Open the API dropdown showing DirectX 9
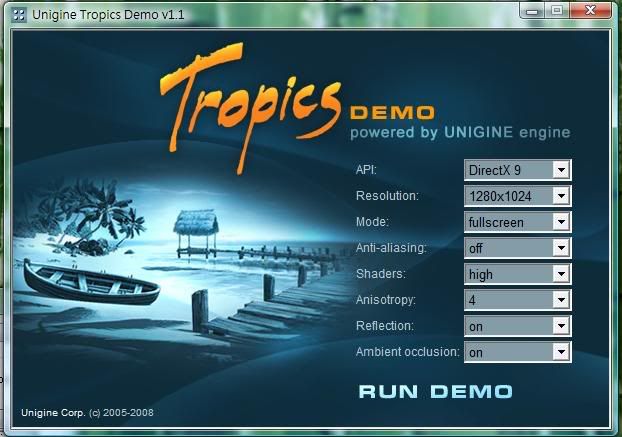This screenshot has height=437, width=622. [x=517, y=170]
